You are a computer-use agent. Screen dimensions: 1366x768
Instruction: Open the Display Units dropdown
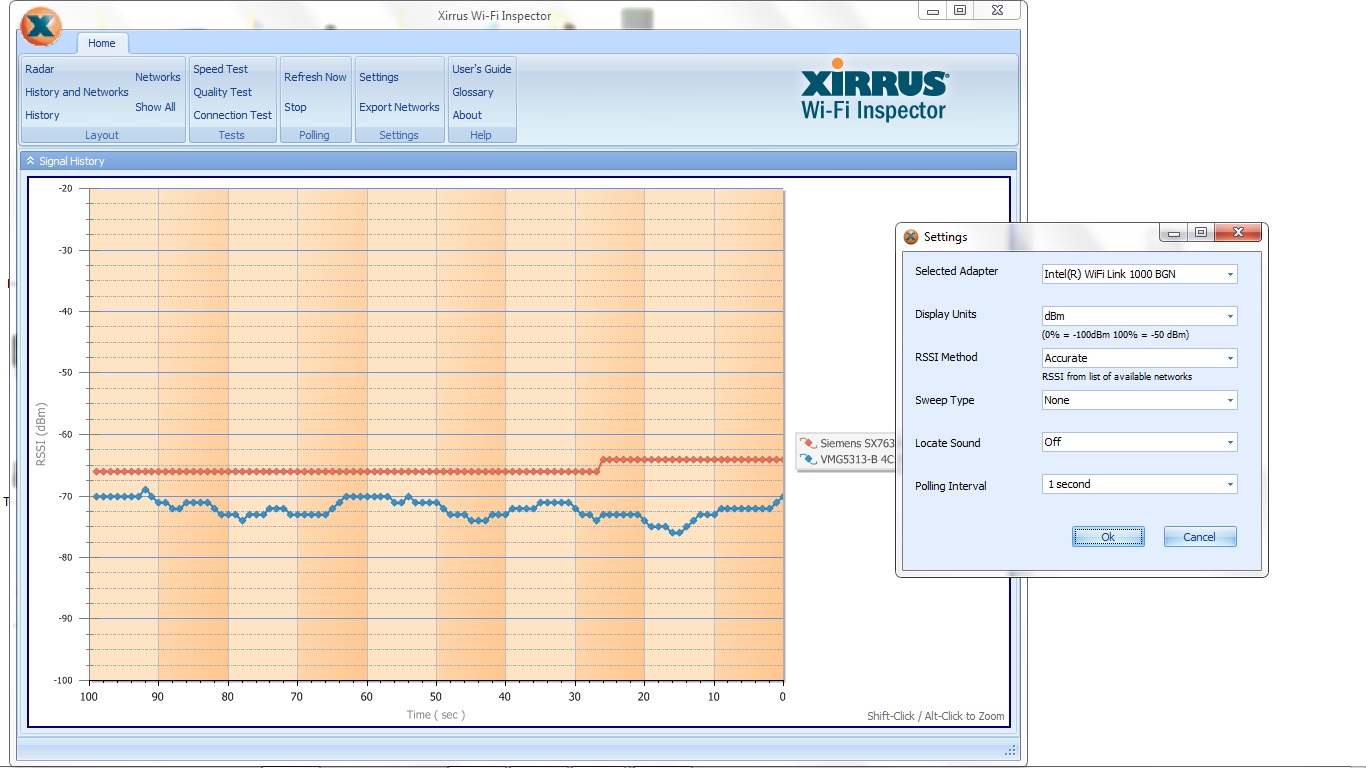click(1139, 316)
